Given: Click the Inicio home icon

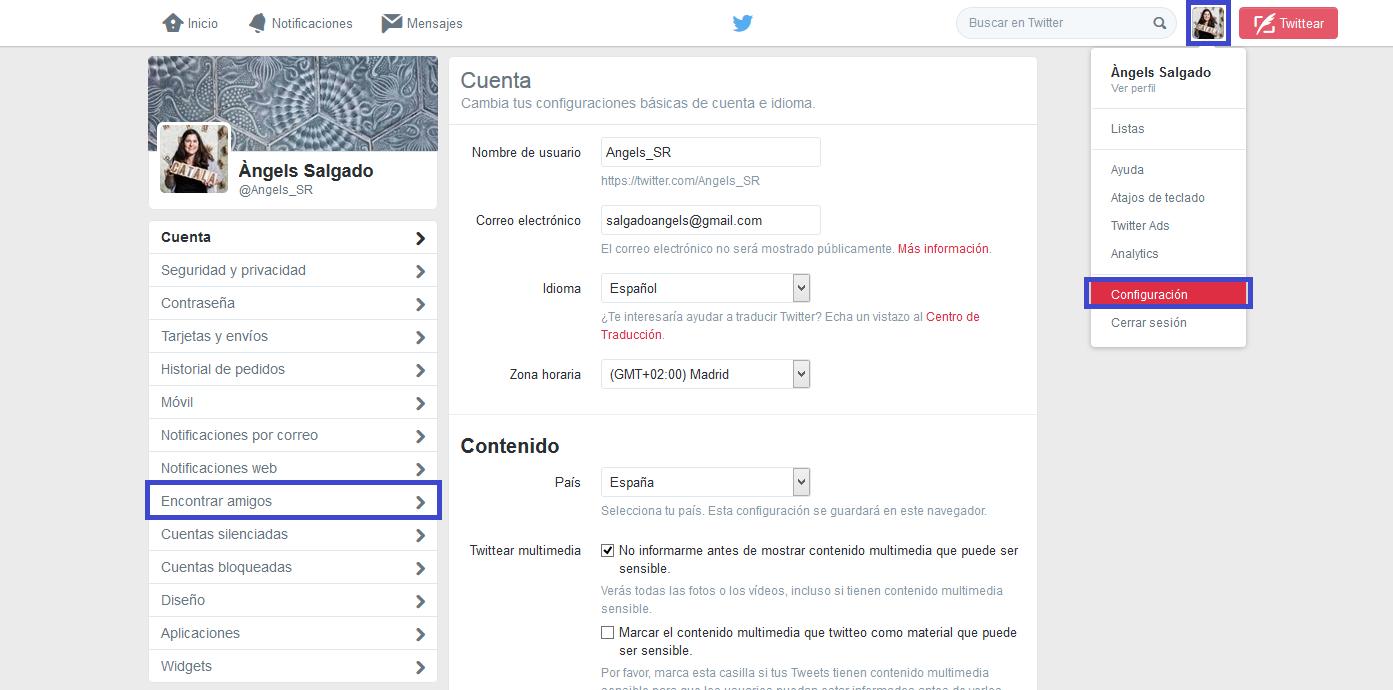Looking at the screenshot, I should pos(172,23).
